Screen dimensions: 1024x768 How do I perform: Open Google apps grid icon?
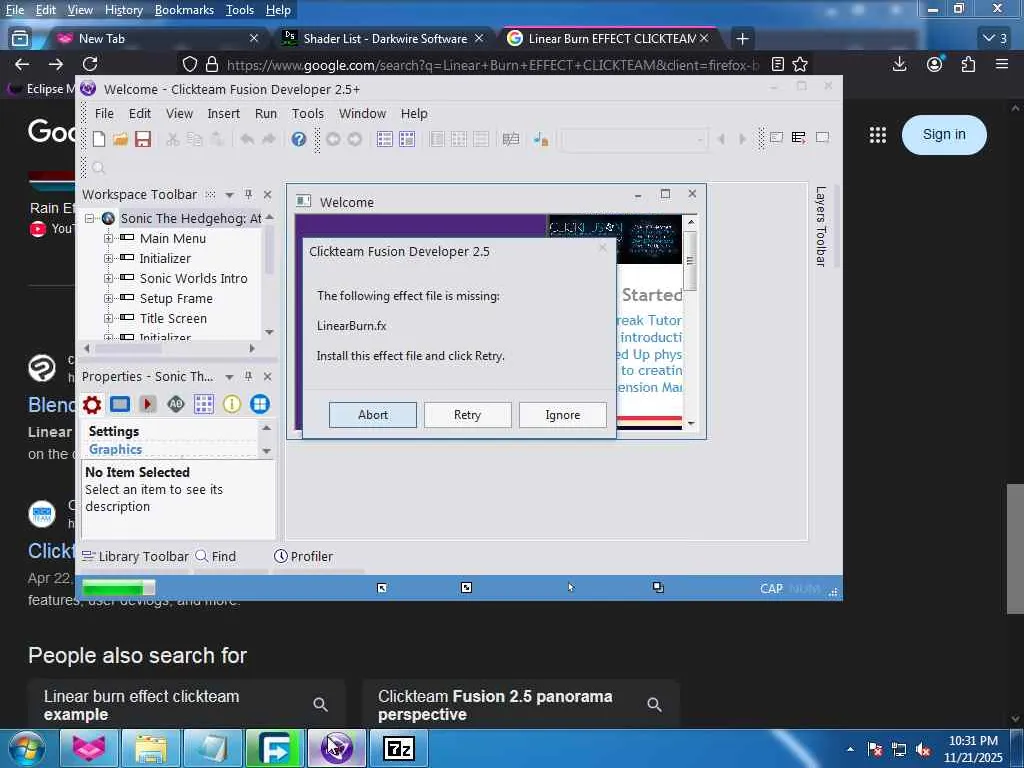click(x=878, y=135)
